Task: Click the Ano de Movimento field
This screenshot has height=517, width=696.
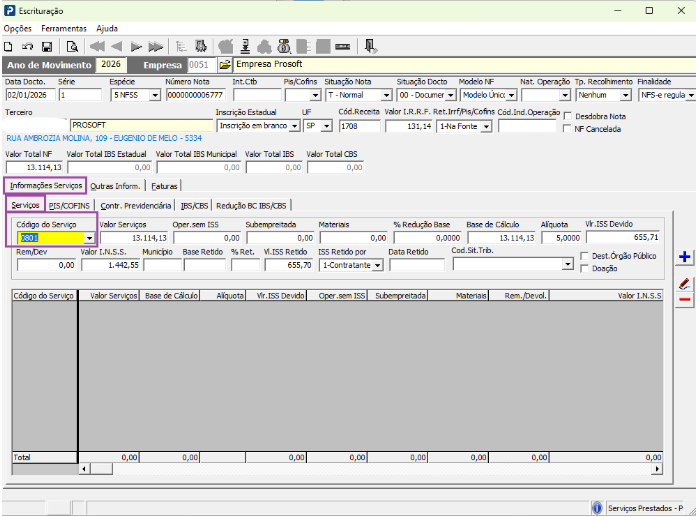Action: [111, 64]
